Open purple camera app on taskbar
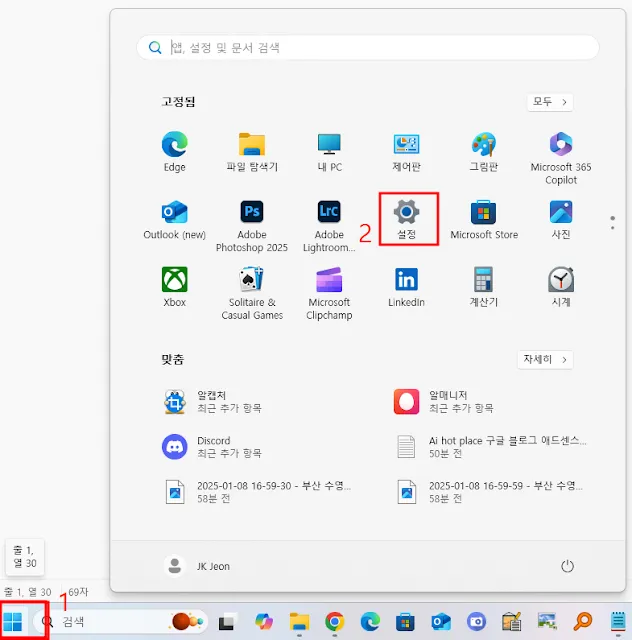Image resolution: width=632 pixels, height=640 pixels. [476, 622]
